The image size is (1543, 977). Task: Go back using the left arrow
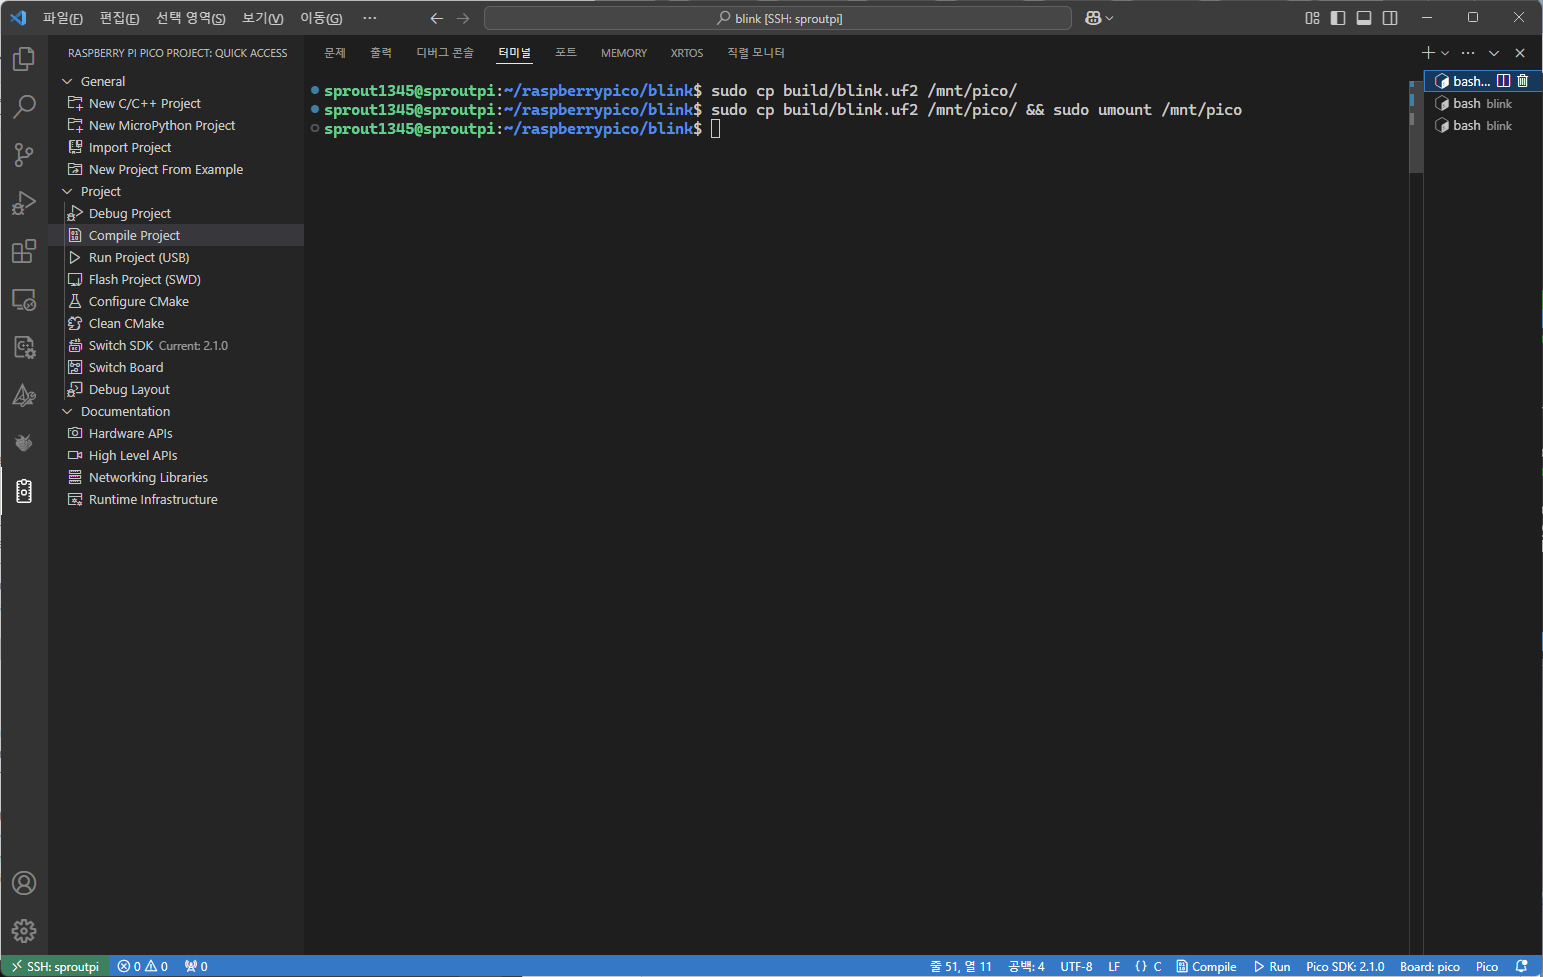436,18
